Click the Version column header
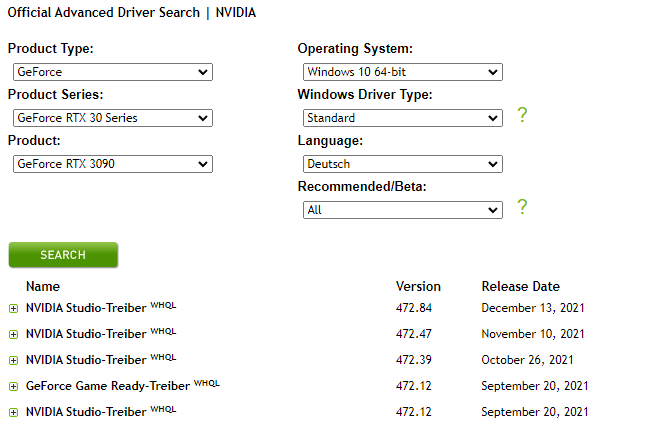The width and height of the screenshot is (651, 429). click(418, 286)
